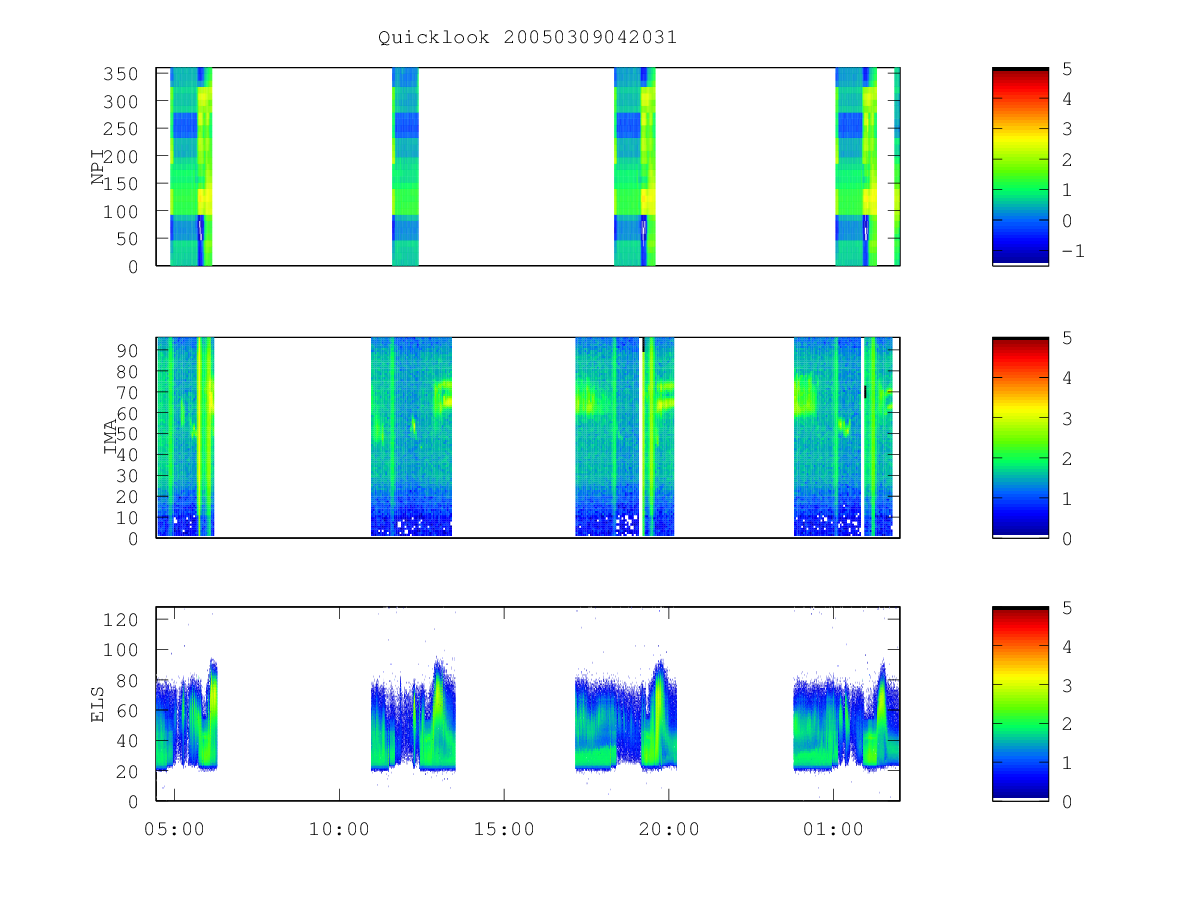Click the 20:00 time axis label
Image resolution: width=1200 pixels, height=900 pixels.
pyautogui.click(x=669, y=829)
